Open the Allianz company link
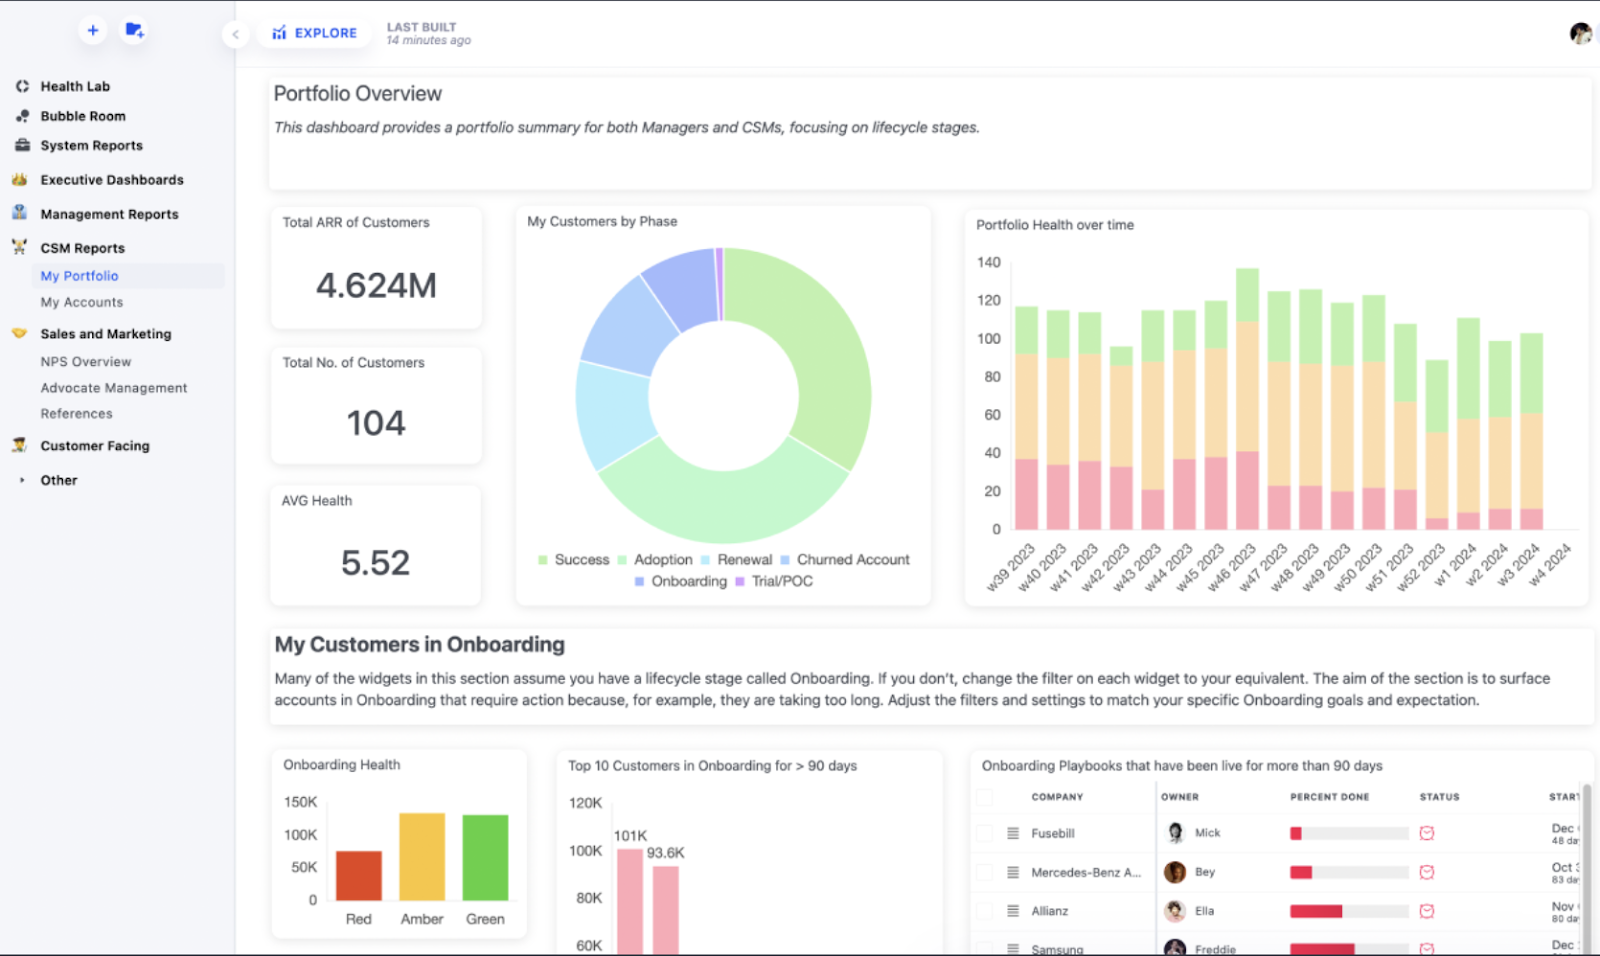This screenshot has width=1600, height=956. point(1050,911)
